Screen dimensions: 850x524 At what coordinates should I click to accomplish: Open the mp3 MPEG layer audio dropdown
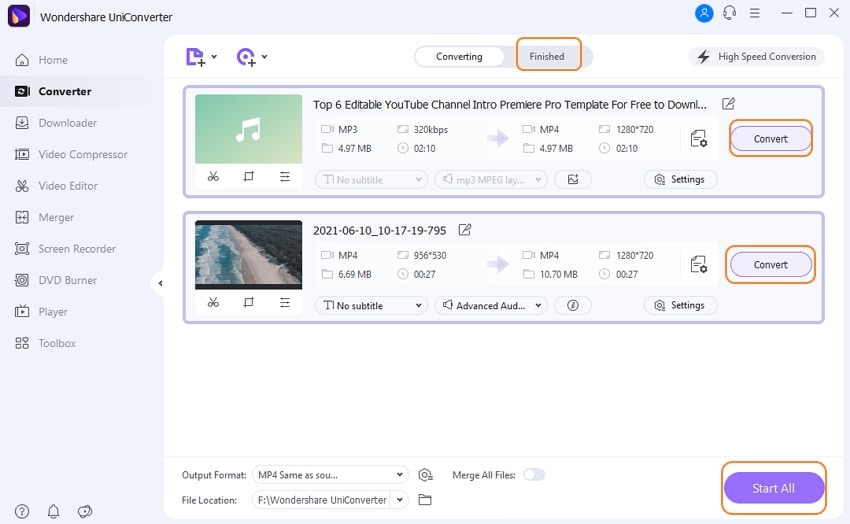tap(491, 179)
